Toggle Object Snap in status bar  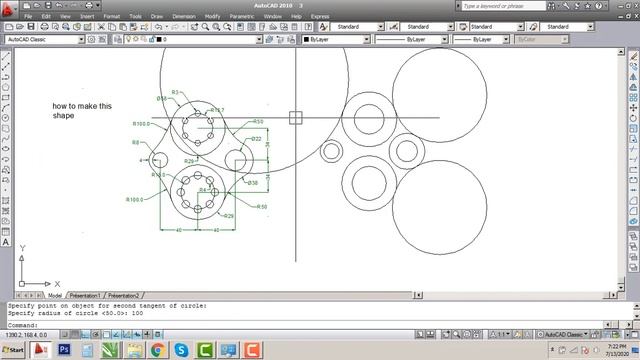[x=106, y=335]
